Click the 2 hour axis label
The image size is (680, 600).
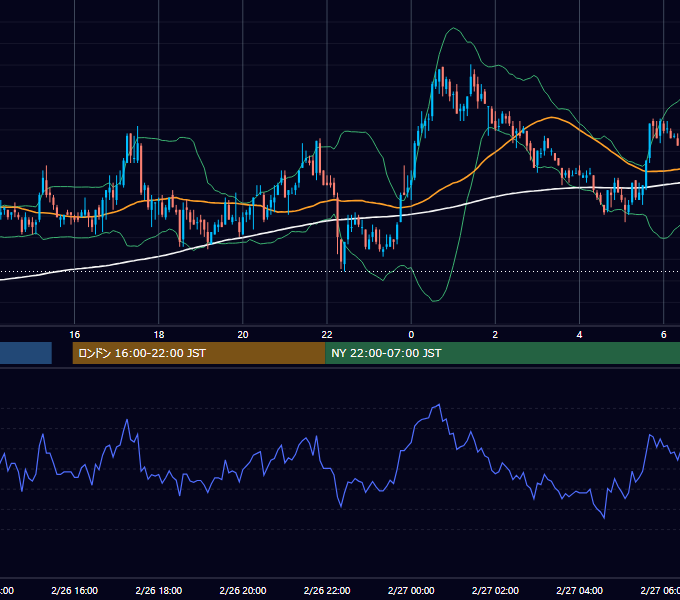495,335
